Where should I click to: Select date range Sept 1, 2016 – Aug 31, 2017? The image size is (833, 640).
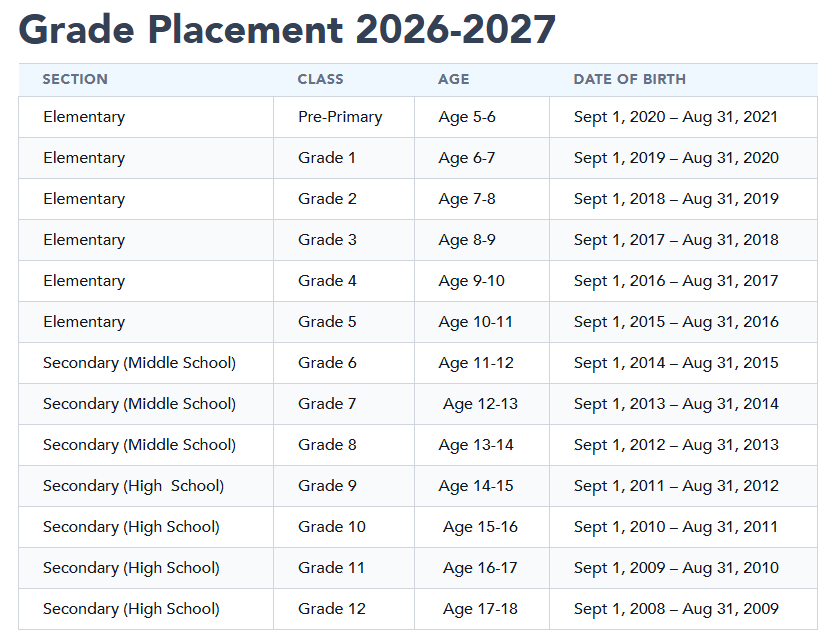(x=676, y=281)
